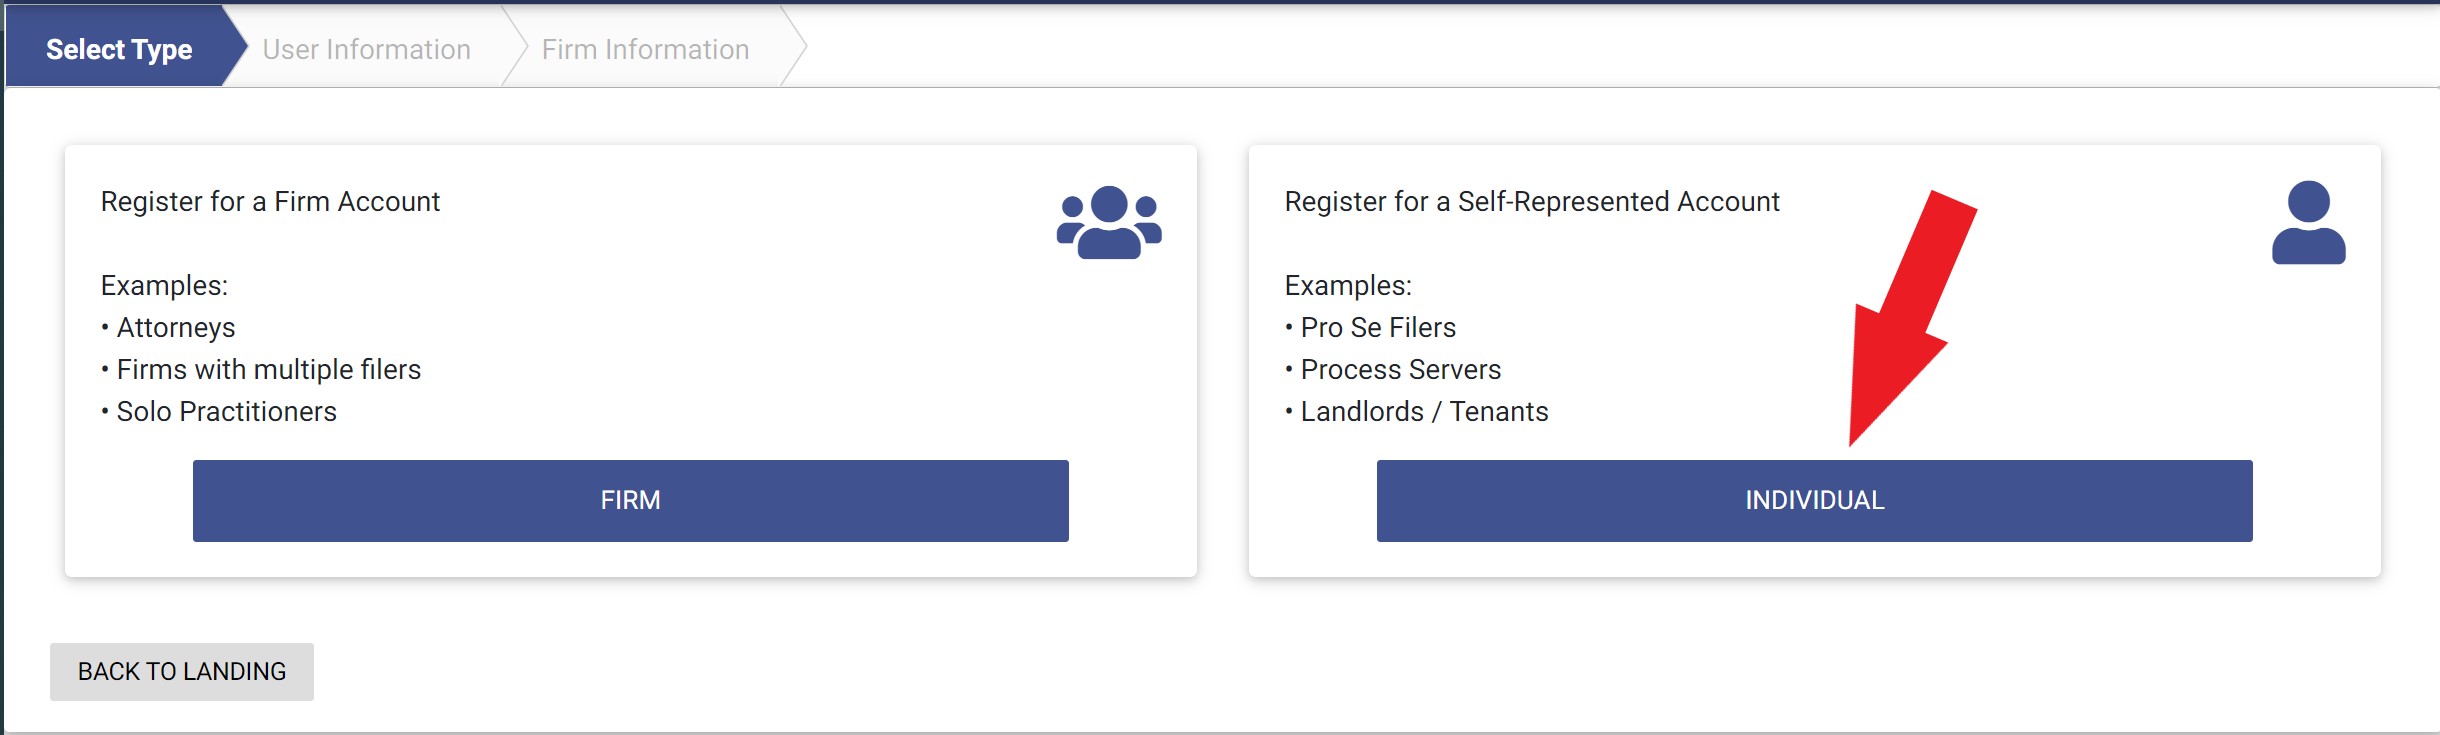2440x735 pixels.
Task: Click the Examples label in the self-represented card
Action: click(x=1348, y=285)
